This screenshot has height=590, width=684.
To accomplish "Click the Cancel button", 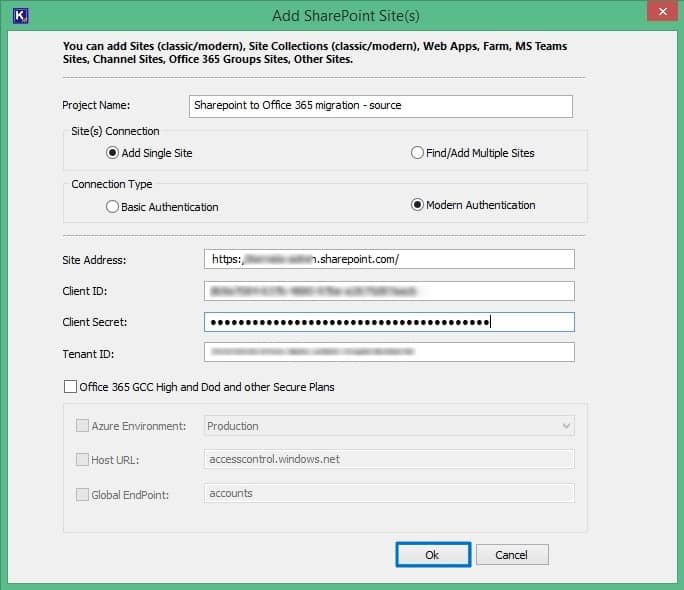I will tap(512, 554).
